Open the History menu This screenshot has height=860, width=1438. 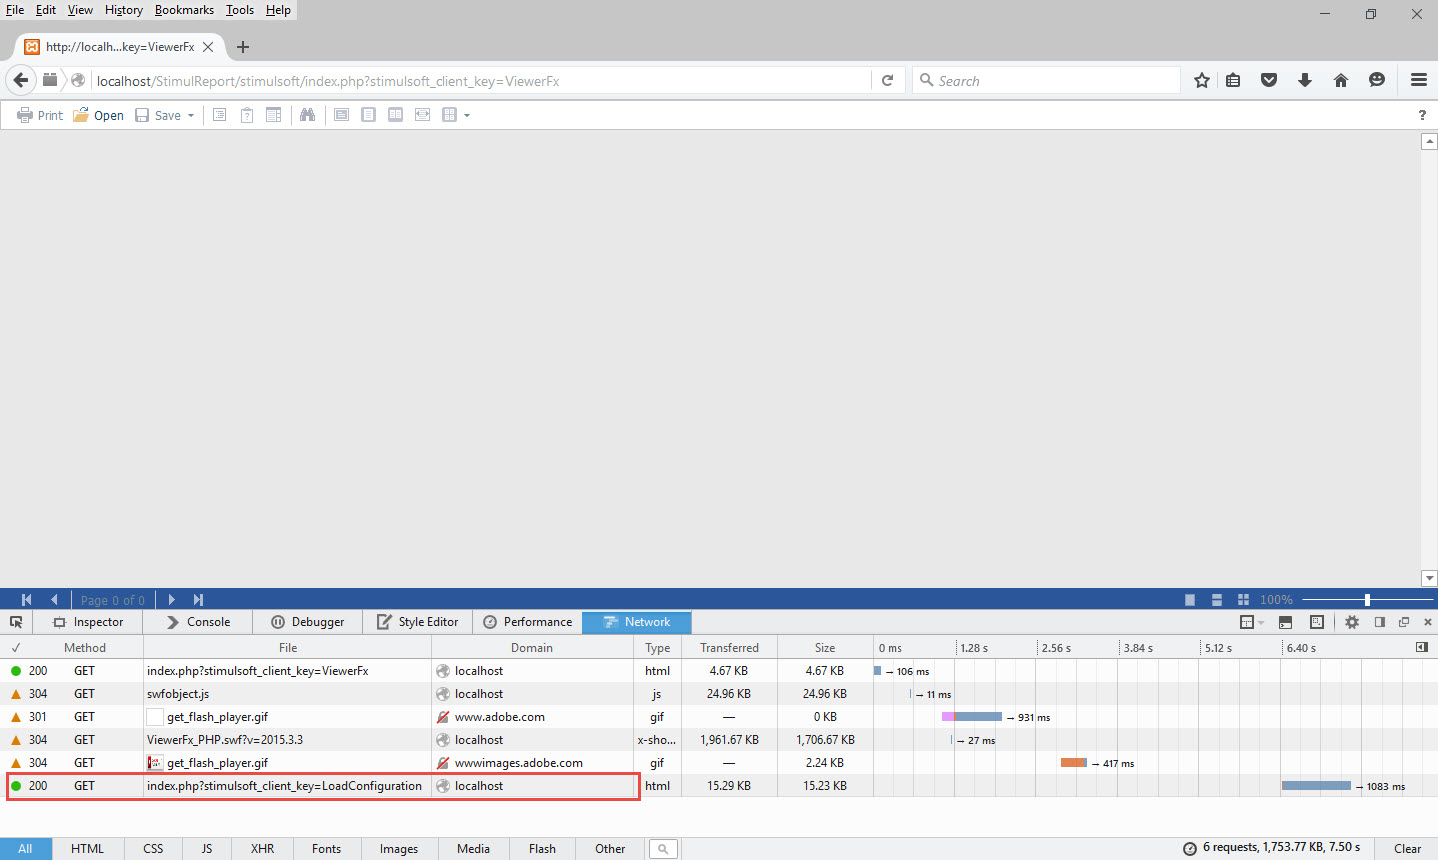pyautogui.click(x=124, y=10)
